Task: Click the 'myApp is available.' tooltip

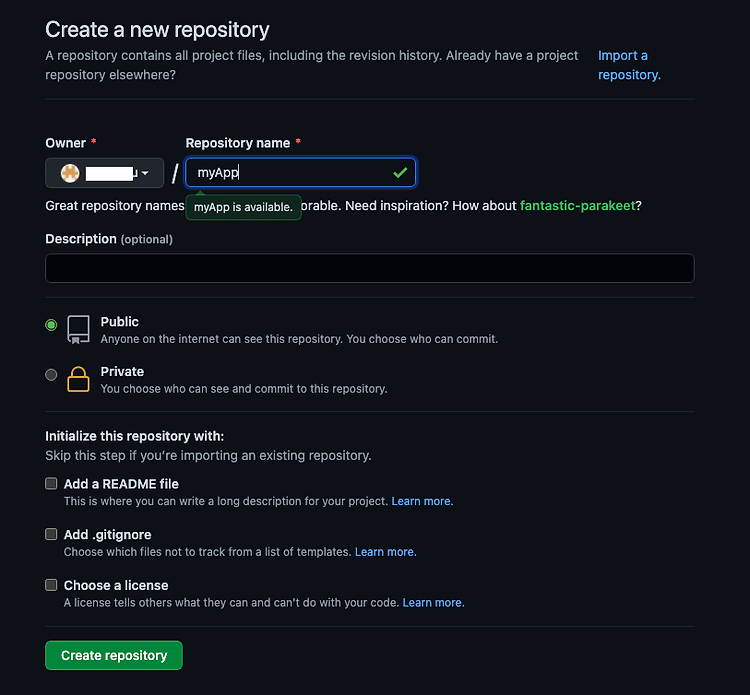Action: click(x=243, y=207)
